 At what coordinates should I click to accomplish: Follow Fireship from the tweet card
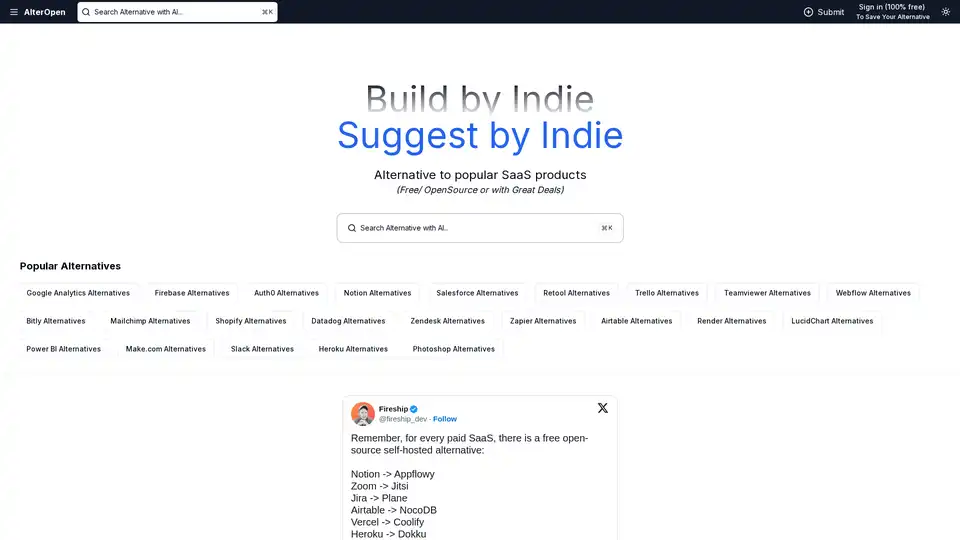[x=445, y=419]
